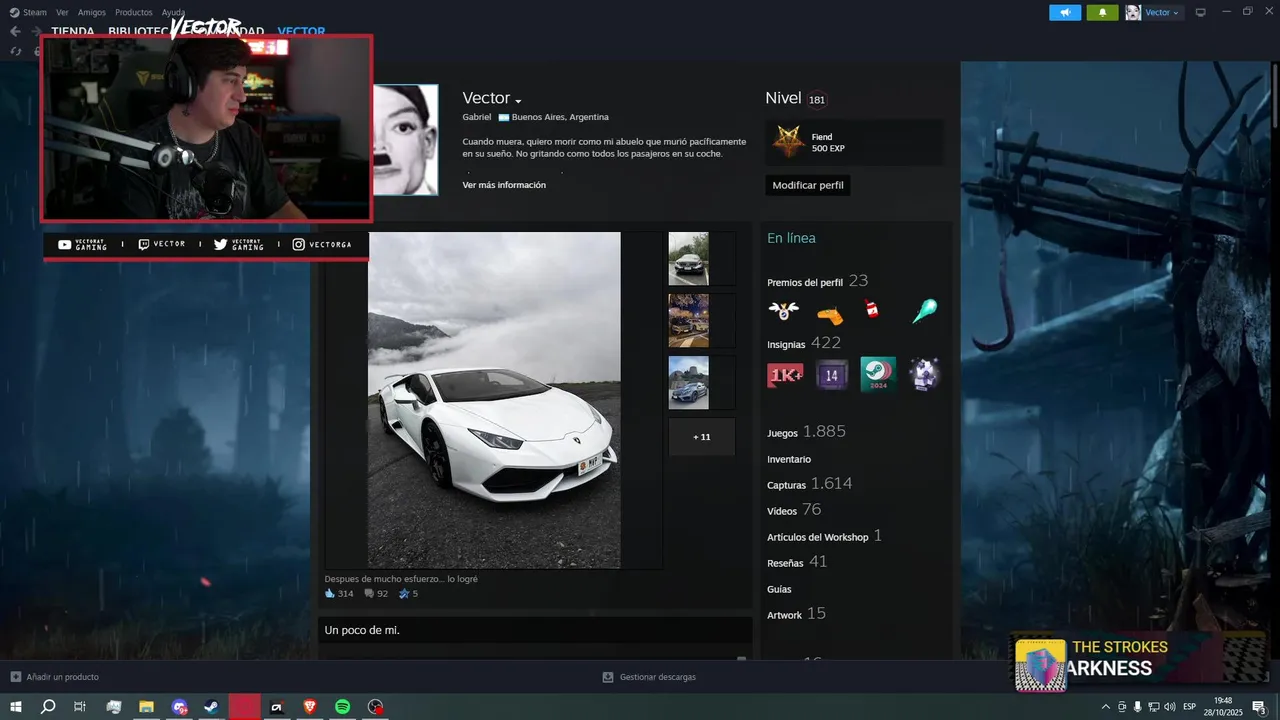Click the thumbs-up 314 likes icon
Screen dimensions: 1280x720
pos(330,593)
